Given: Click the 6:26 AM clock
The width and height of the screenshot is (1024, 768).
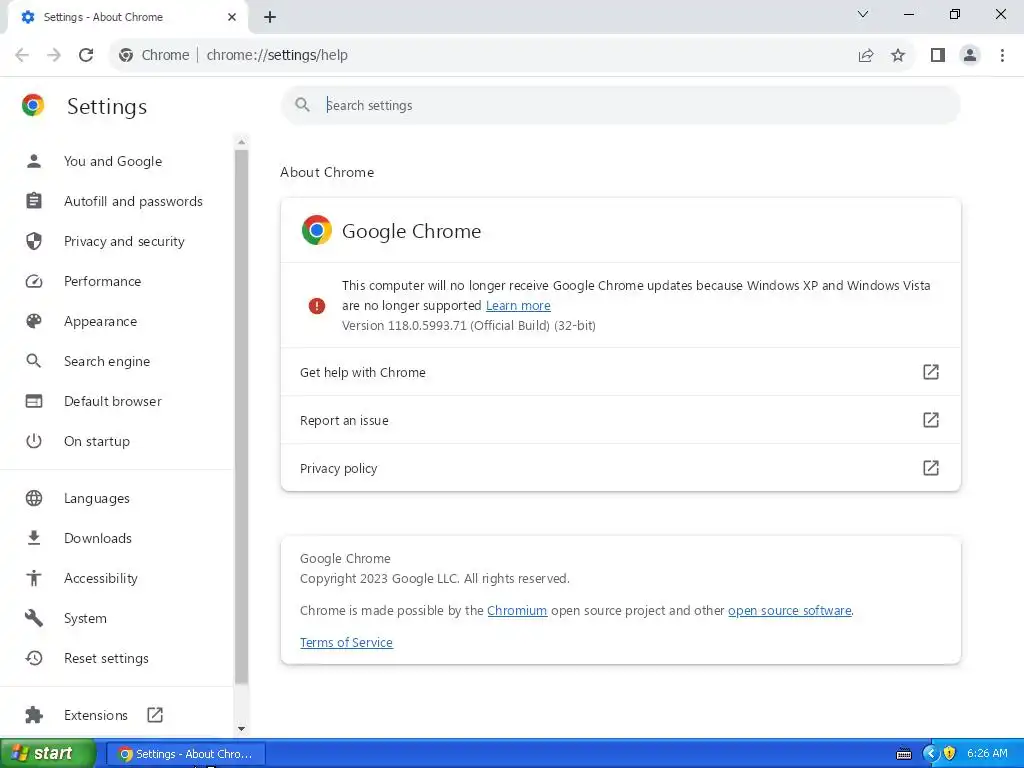Looking at the screenshot, I should [x=987, y=753].
